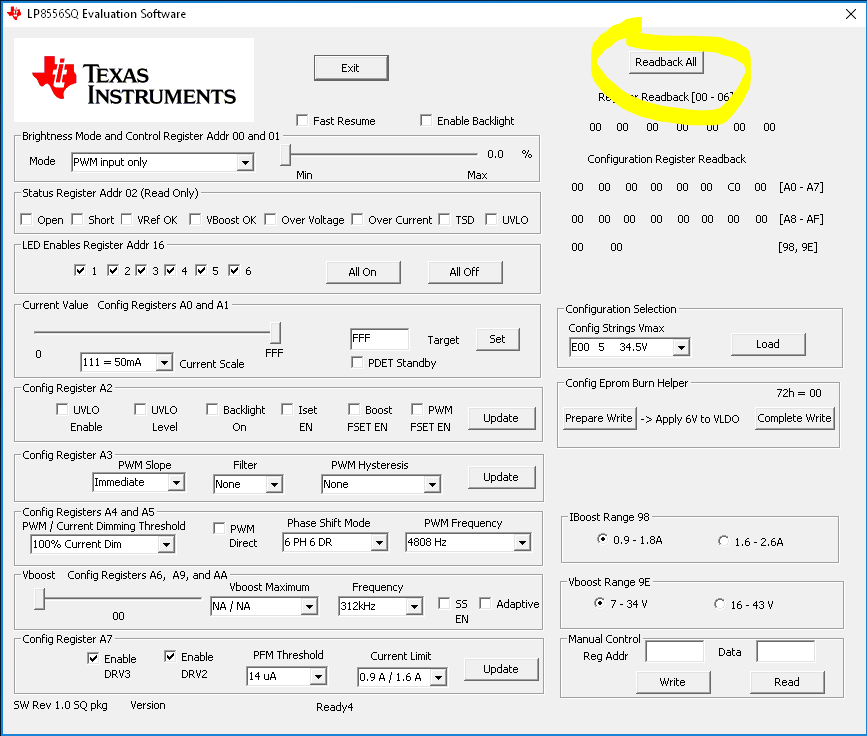The height and width of the screenshot is (736, 867).
Task: Uncheck the Enable DRV3 checkbox
Action: tap(93, 658)
